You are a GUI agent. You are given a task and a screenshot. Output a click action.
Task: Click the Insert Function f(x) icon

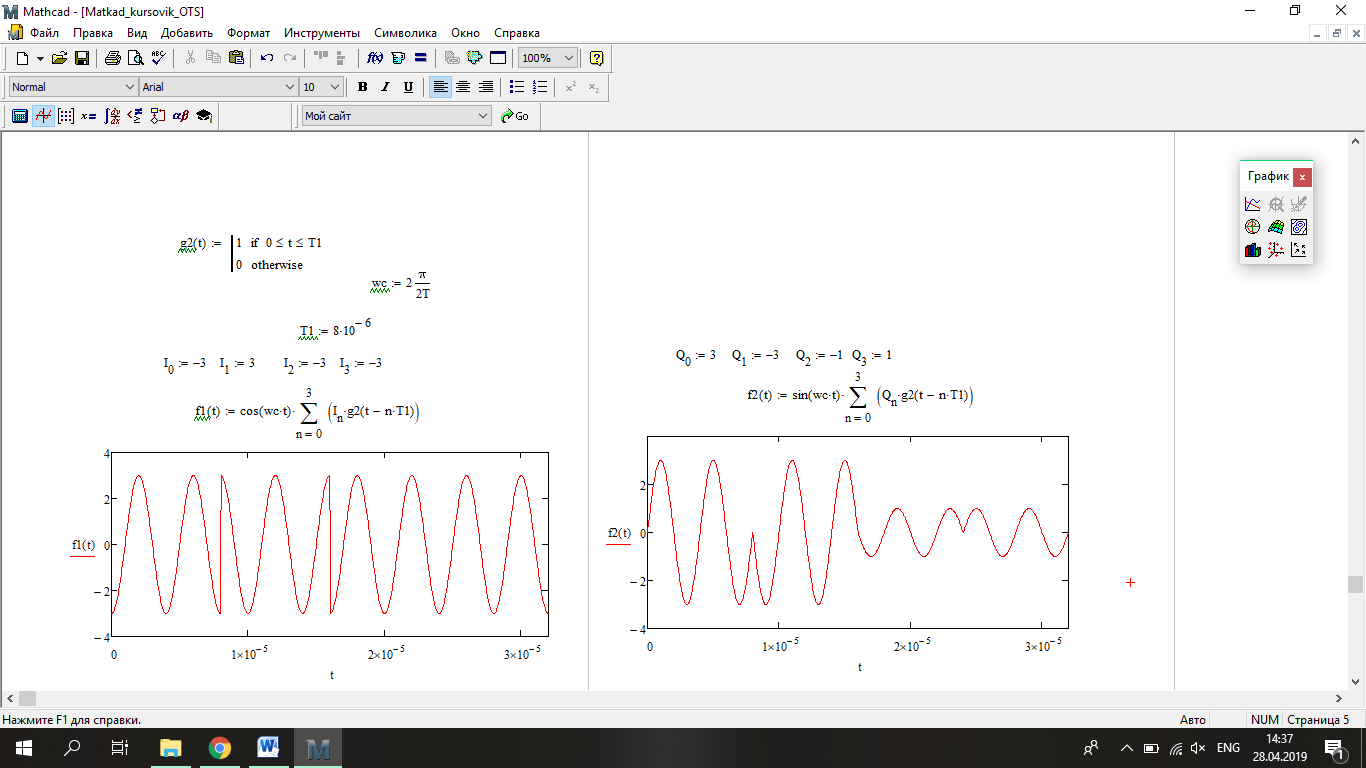[376, 58]
